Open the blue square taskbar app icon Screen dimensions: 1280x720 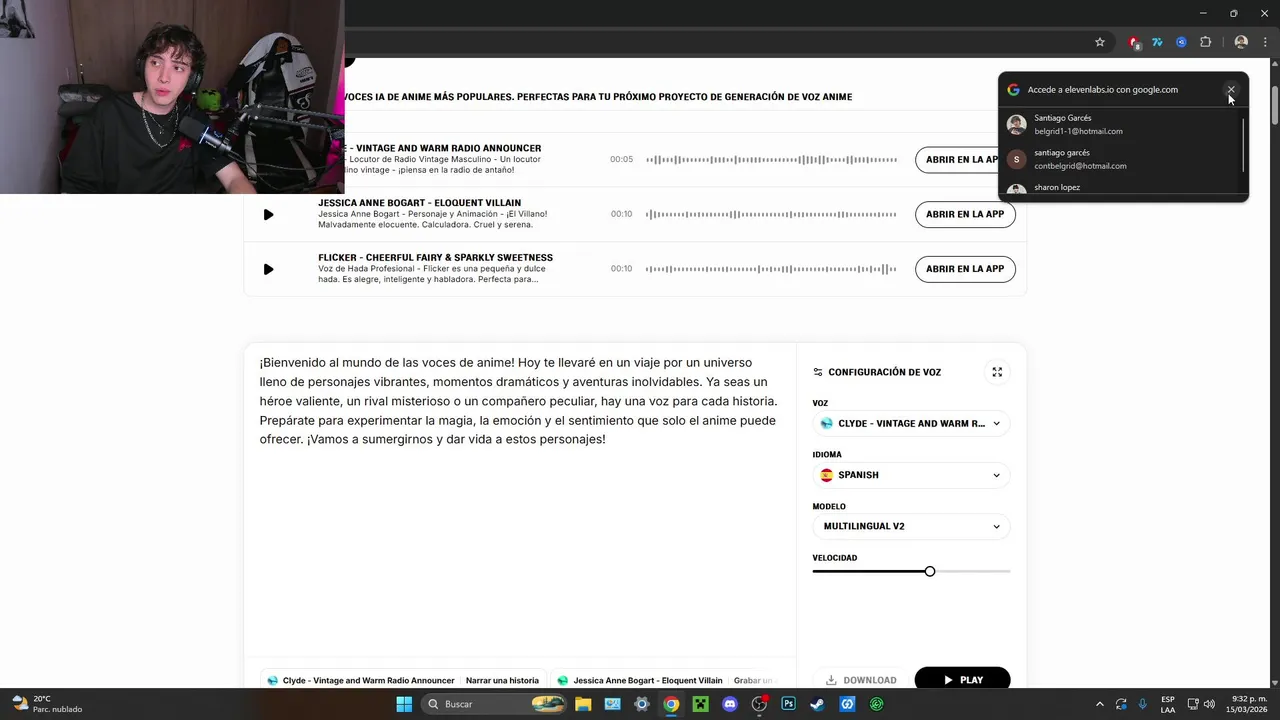click(847, 704)
